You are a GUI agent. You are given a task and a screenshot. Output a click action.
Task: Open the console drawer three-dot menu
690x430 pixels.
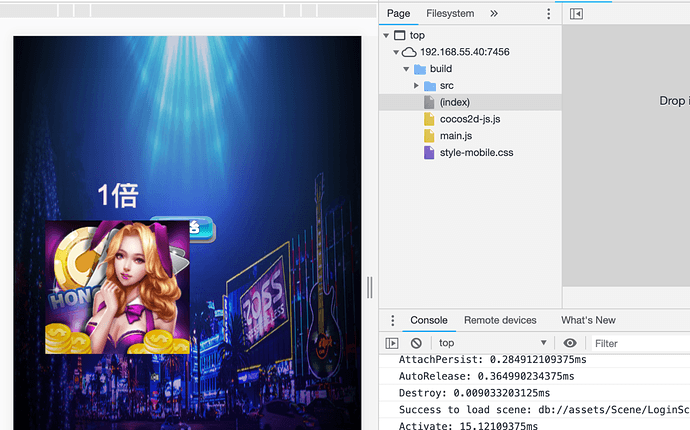(392, 320)
